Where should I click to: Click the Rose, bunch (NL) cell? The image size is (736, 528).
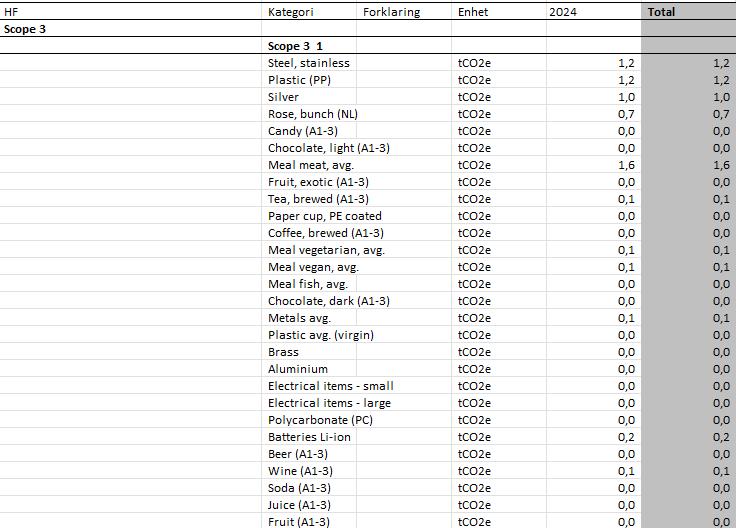tap(313, 114)
